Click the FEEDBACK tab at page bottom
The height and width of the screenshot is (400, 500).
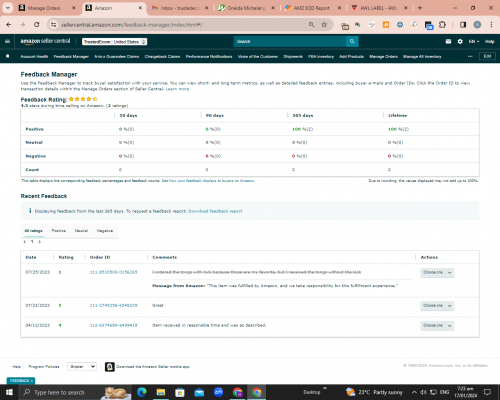(x=21, y=381)
